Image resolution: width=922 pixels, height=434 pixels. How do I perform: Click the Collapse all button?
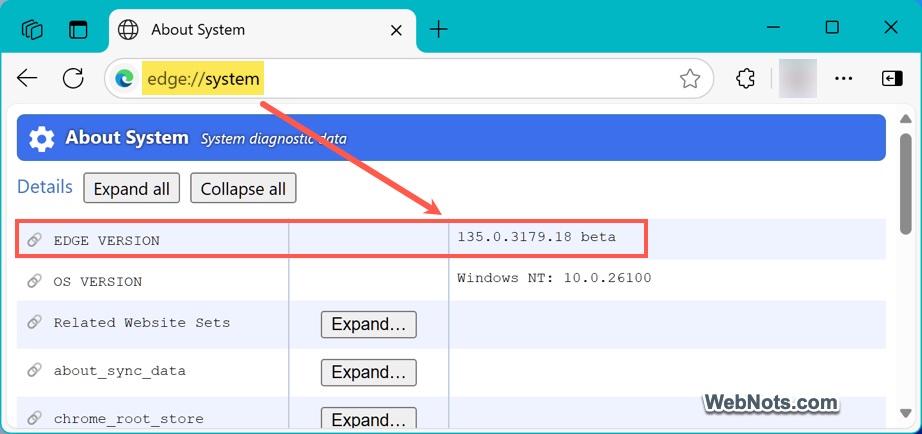coord(243,188)
